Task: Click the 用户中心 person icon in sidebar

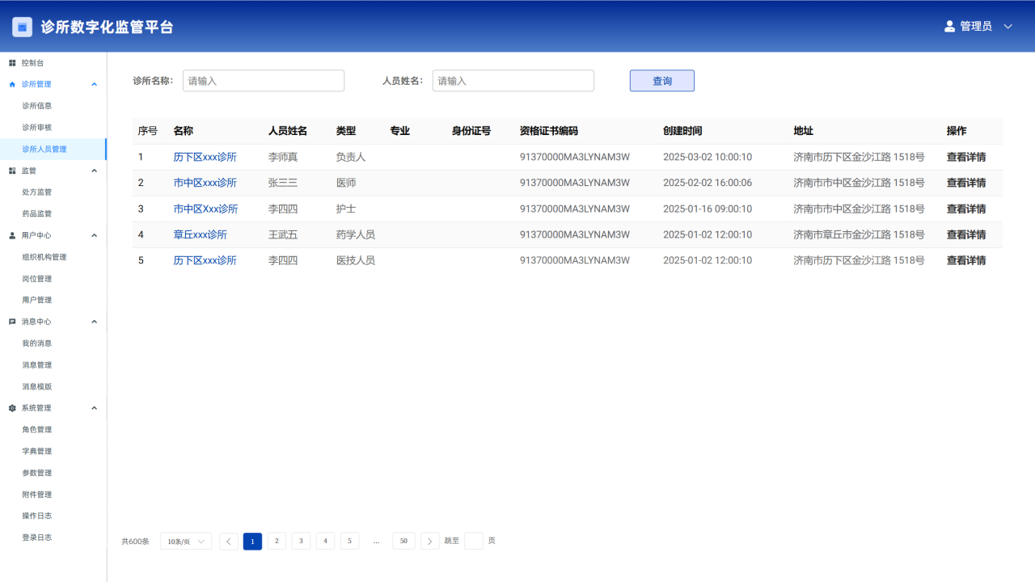Action: pos(12,236)
